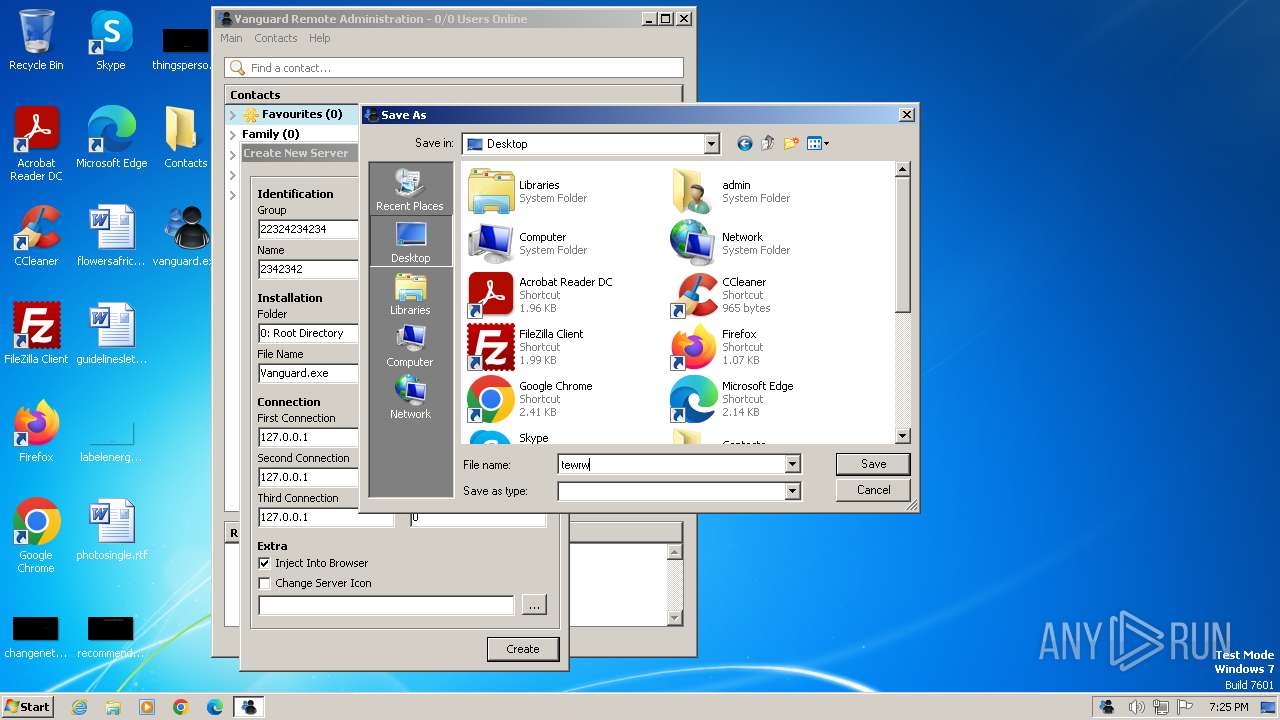
Task: Select Acrobat Reader DC shortcut in file list
Action: click(x=541, y=295)
